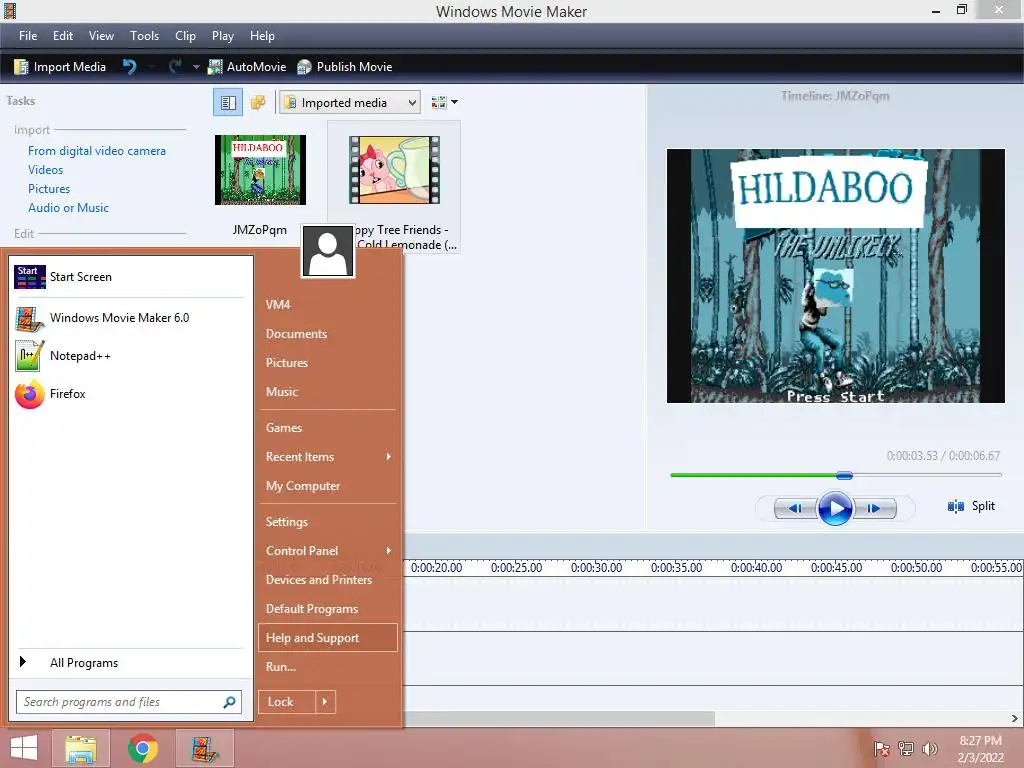
Task: Click the Videos import link
Action: click(x=46, y=170)
